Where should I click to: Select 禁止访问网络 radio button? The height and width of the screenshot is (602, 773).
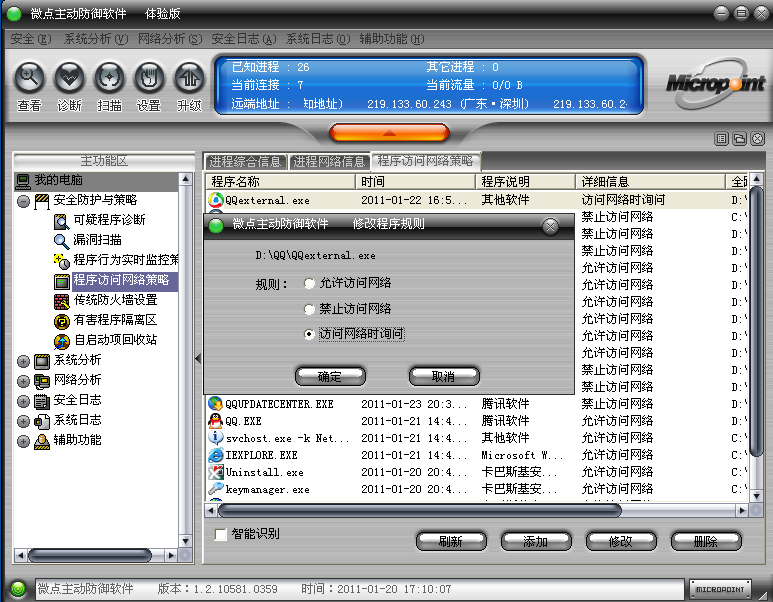coord(309,309)
